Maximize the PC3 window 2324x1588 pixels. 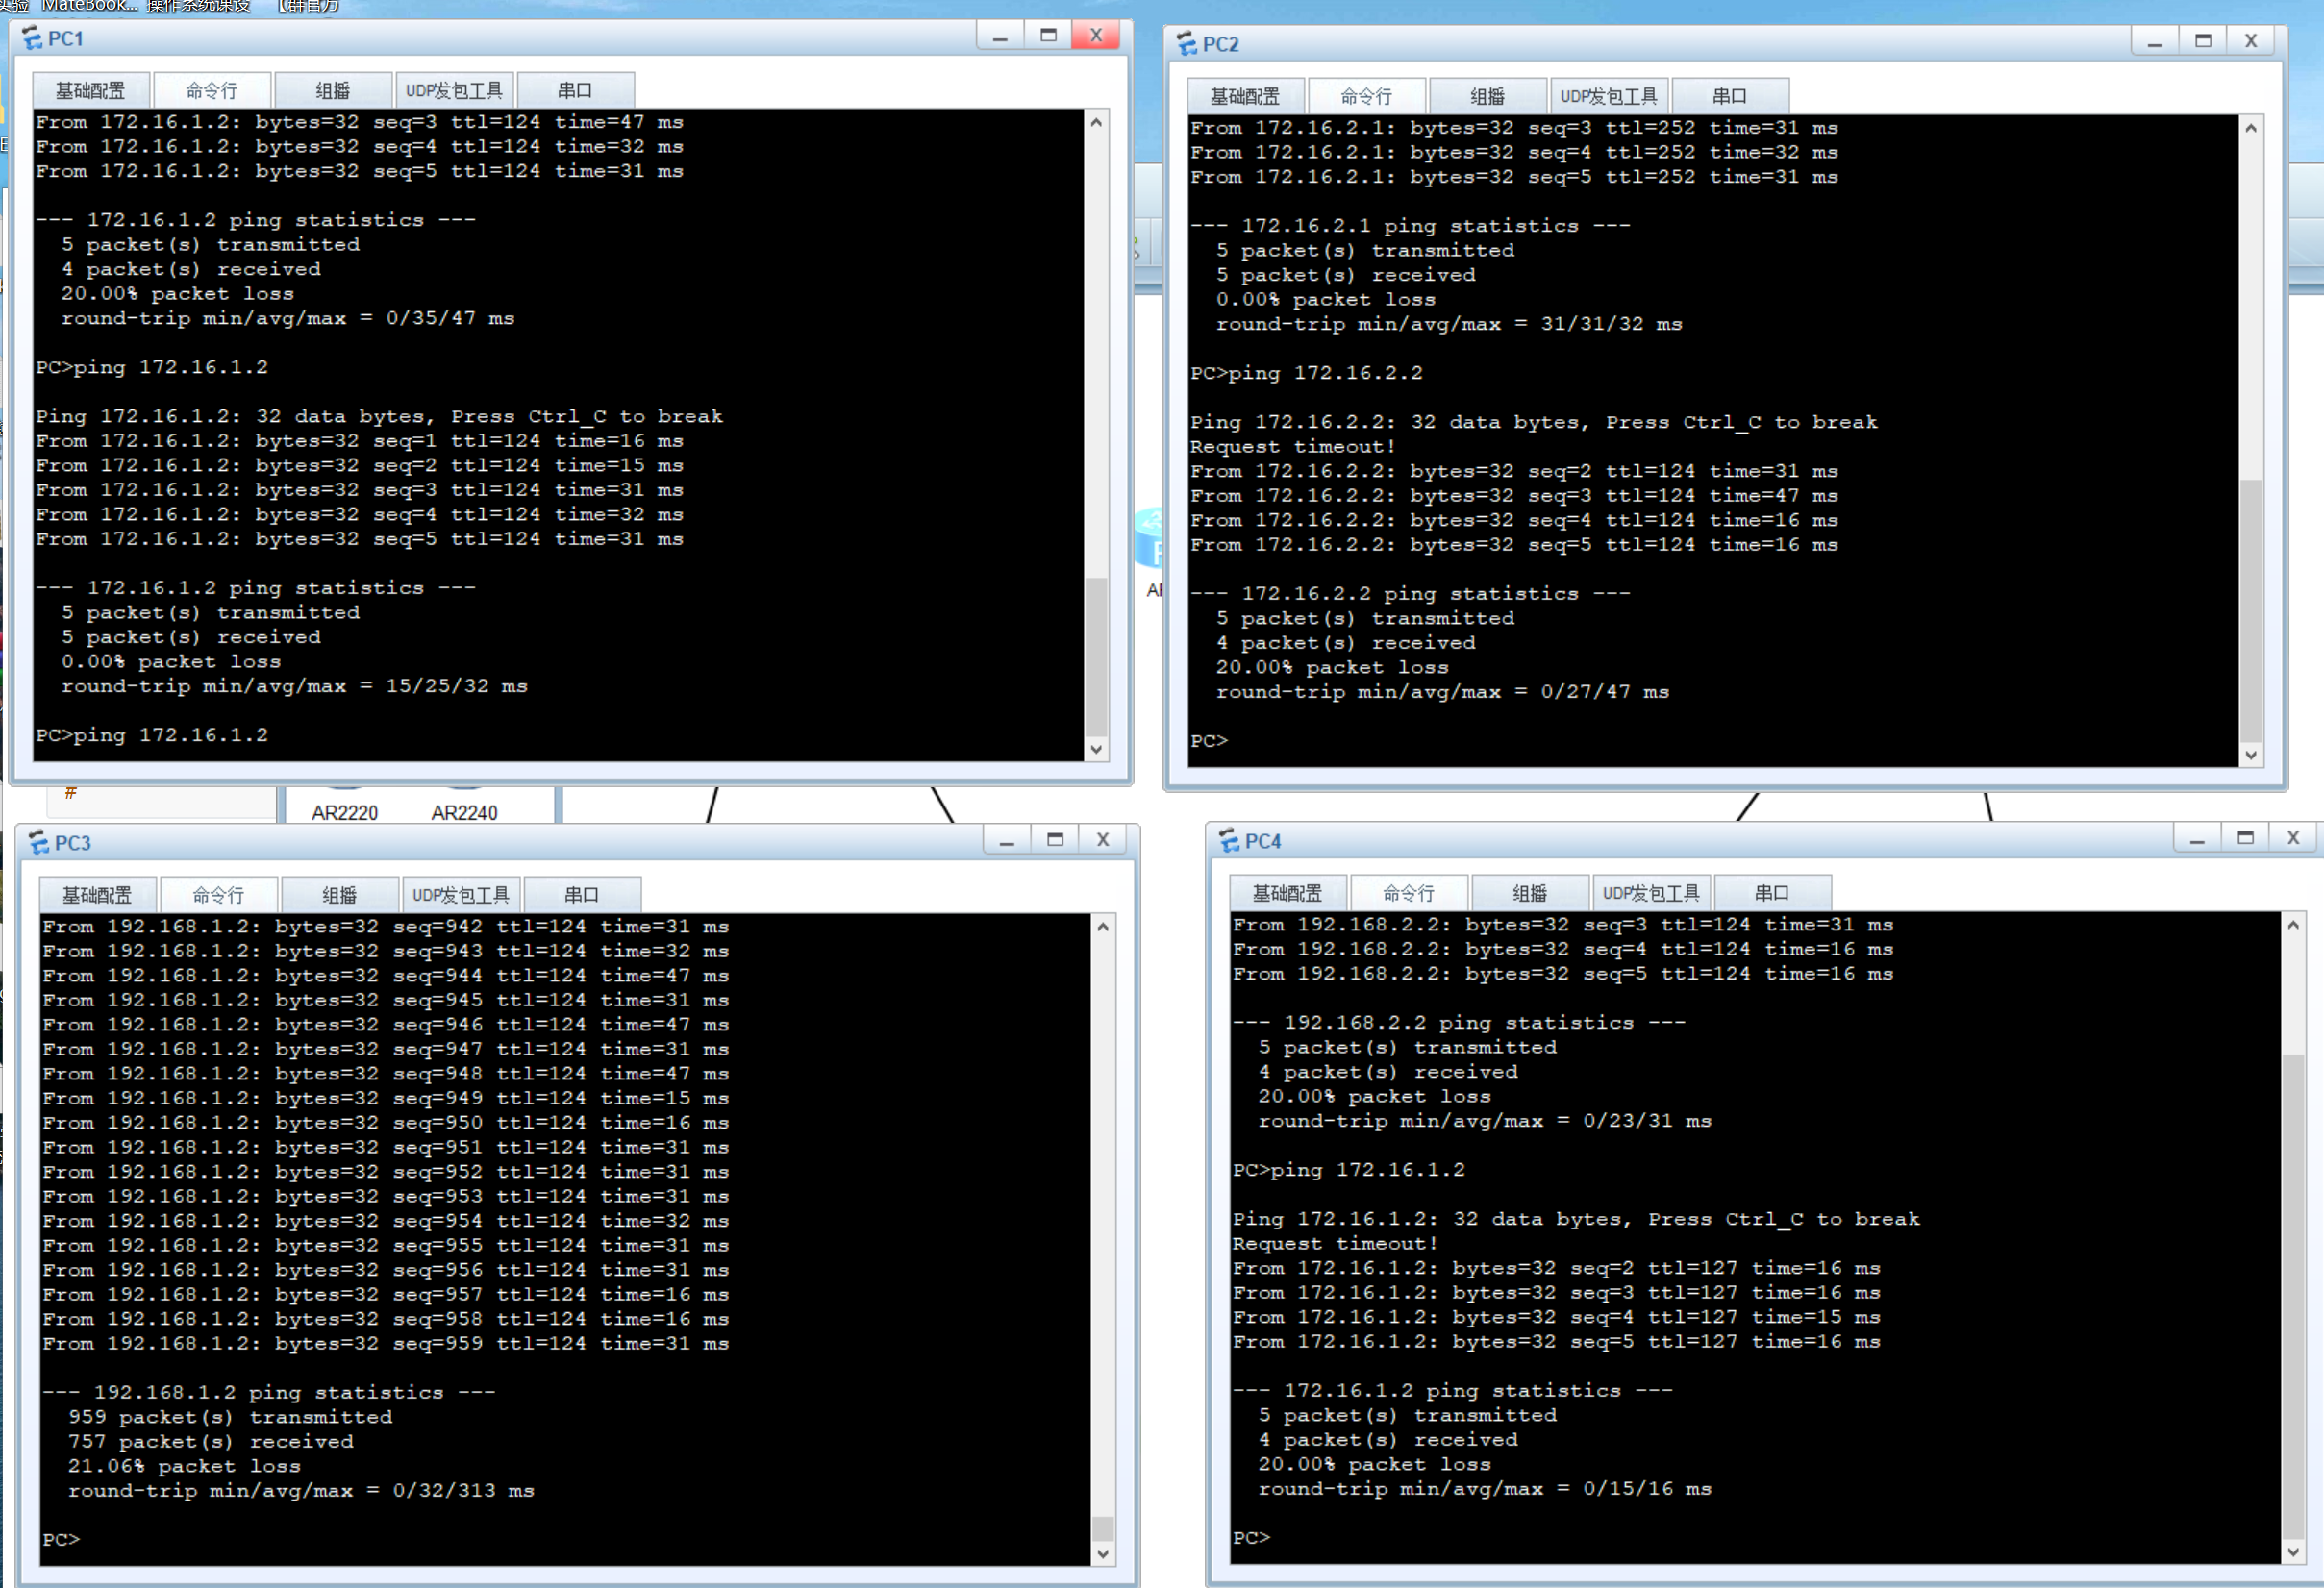1055,840
